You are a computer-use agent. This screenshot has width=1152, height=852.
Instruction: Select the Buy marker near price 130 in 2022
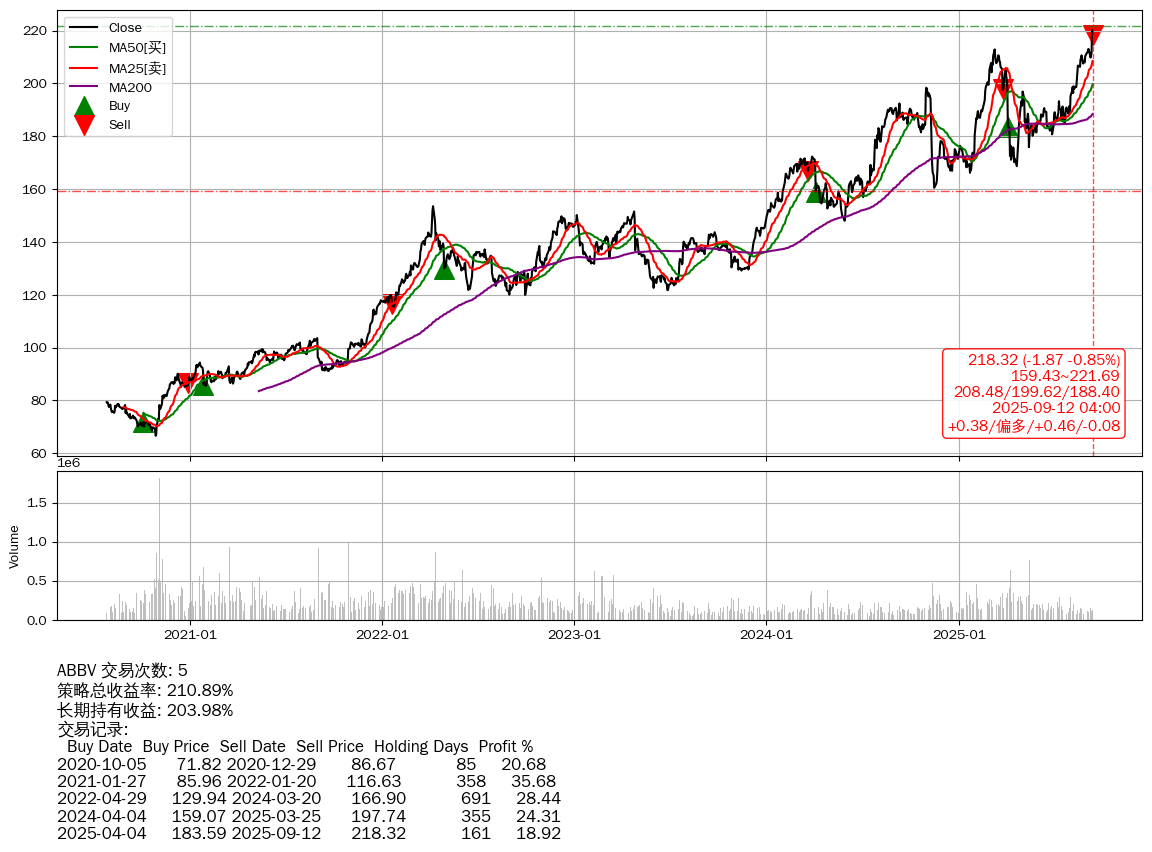445,269
